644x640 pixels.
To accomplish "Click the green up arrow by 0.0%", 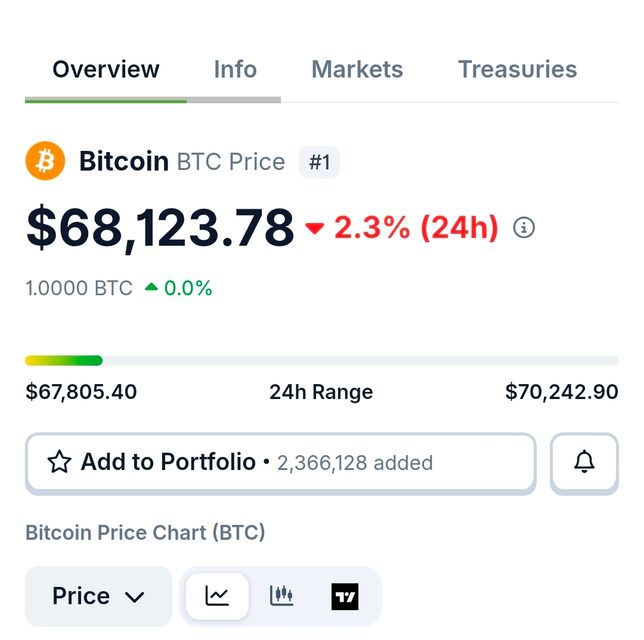I will 151,288.
